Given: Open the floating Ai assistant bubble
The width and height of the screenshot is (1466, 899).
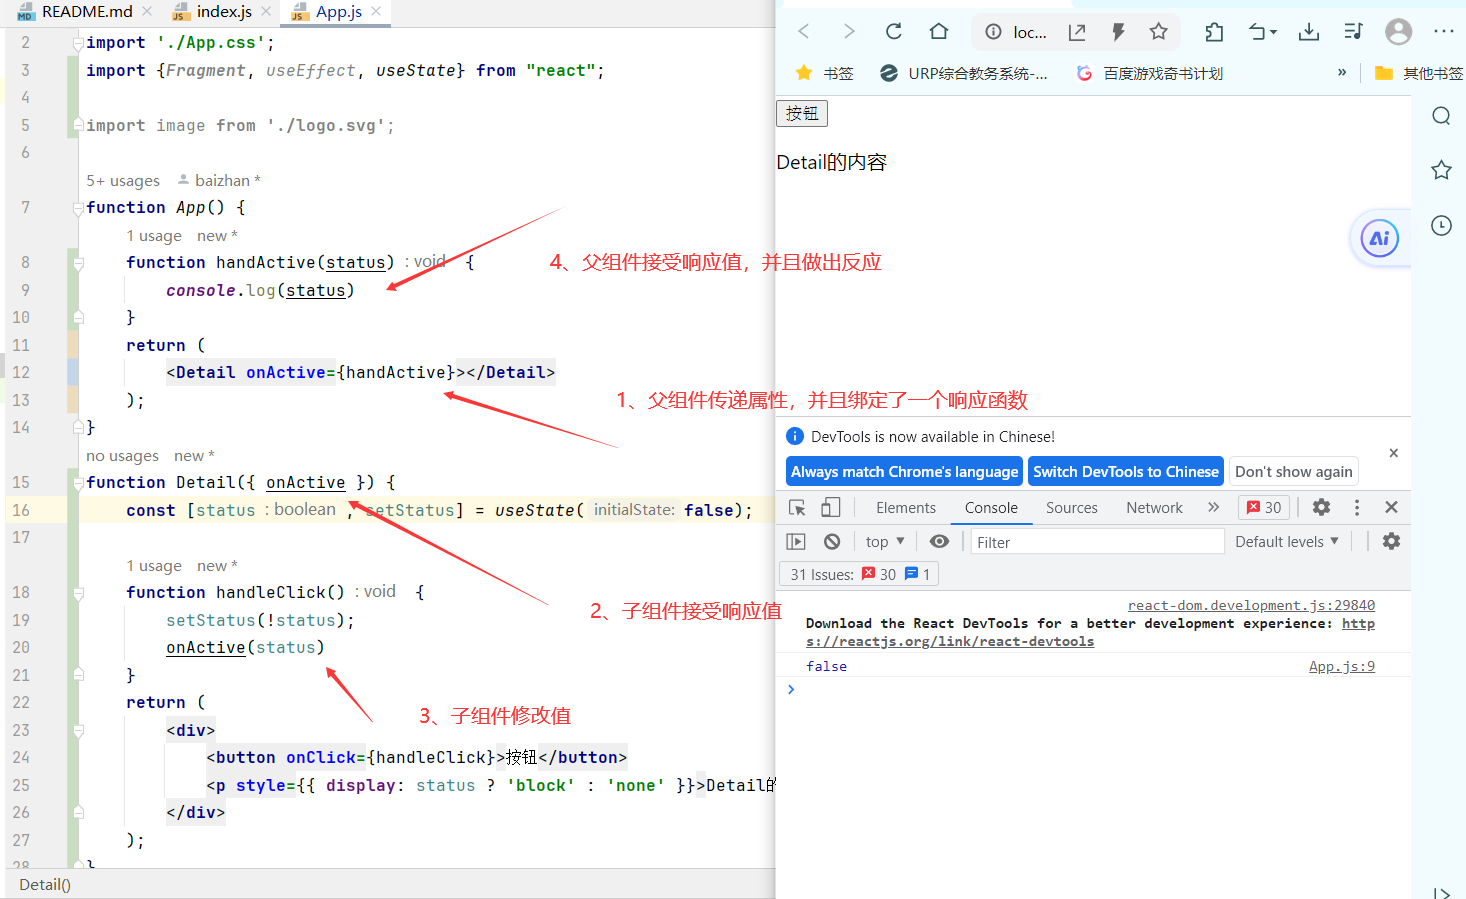Looking at the screenshot, I should point(1379,238).
